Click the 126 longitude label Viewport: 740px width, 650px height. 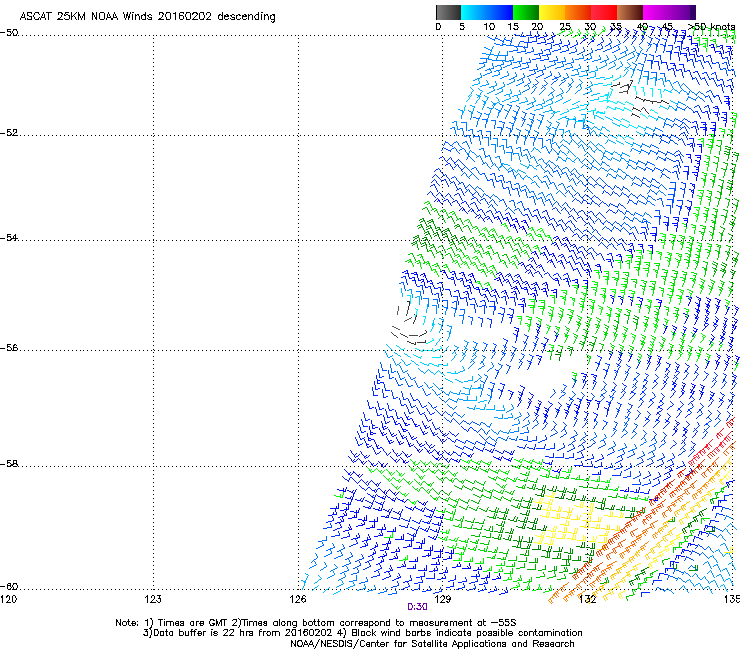tap(298, 599)
